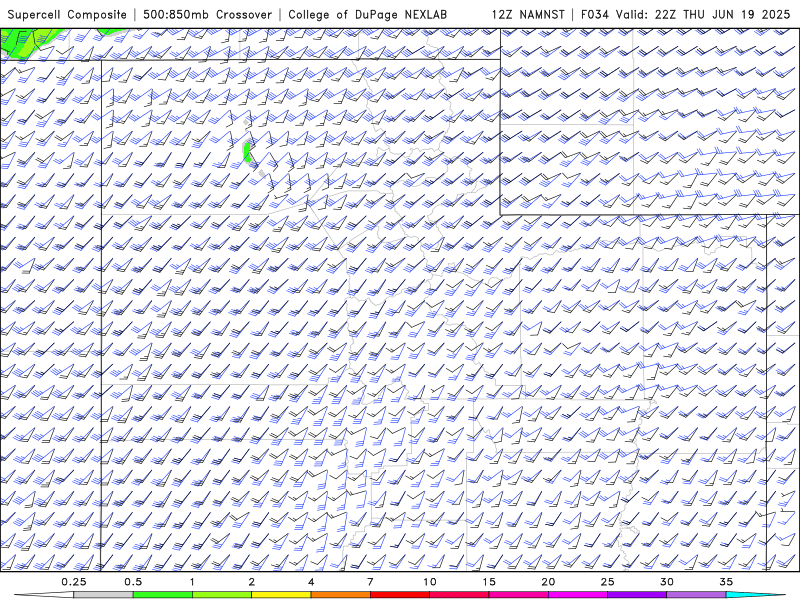Click the legend value '0.25'
This screenshot has width=800, height=600.
(x=73, y=582)
